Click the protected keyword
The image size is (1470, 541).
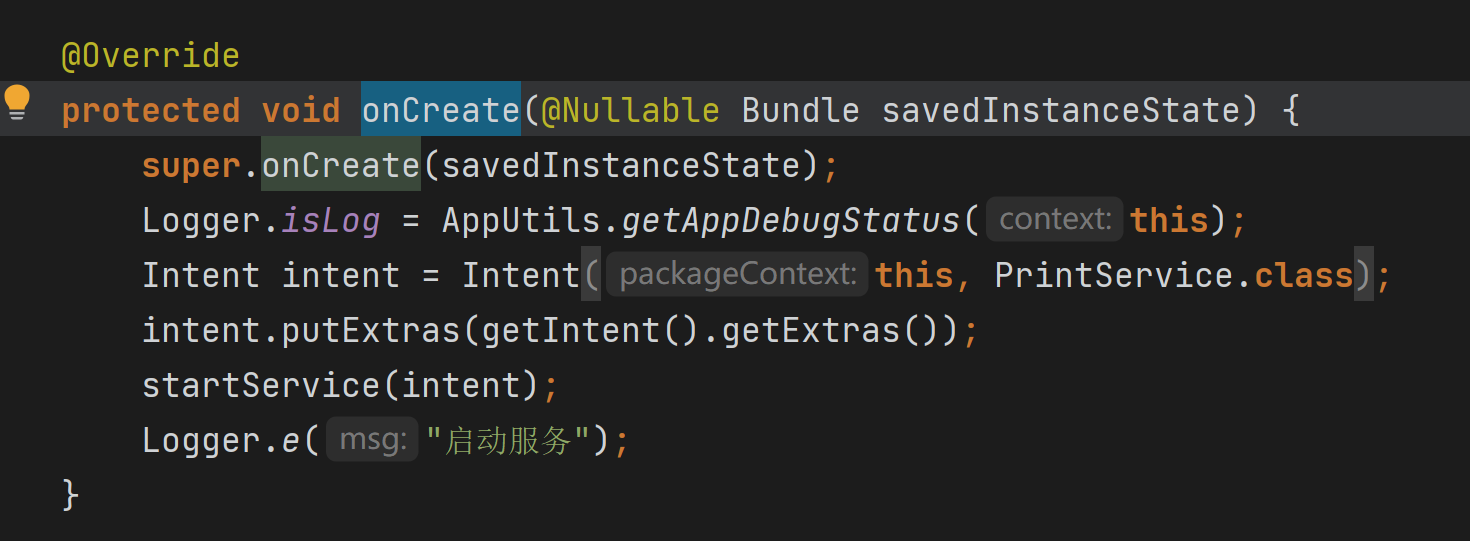(x=150, y=110)
